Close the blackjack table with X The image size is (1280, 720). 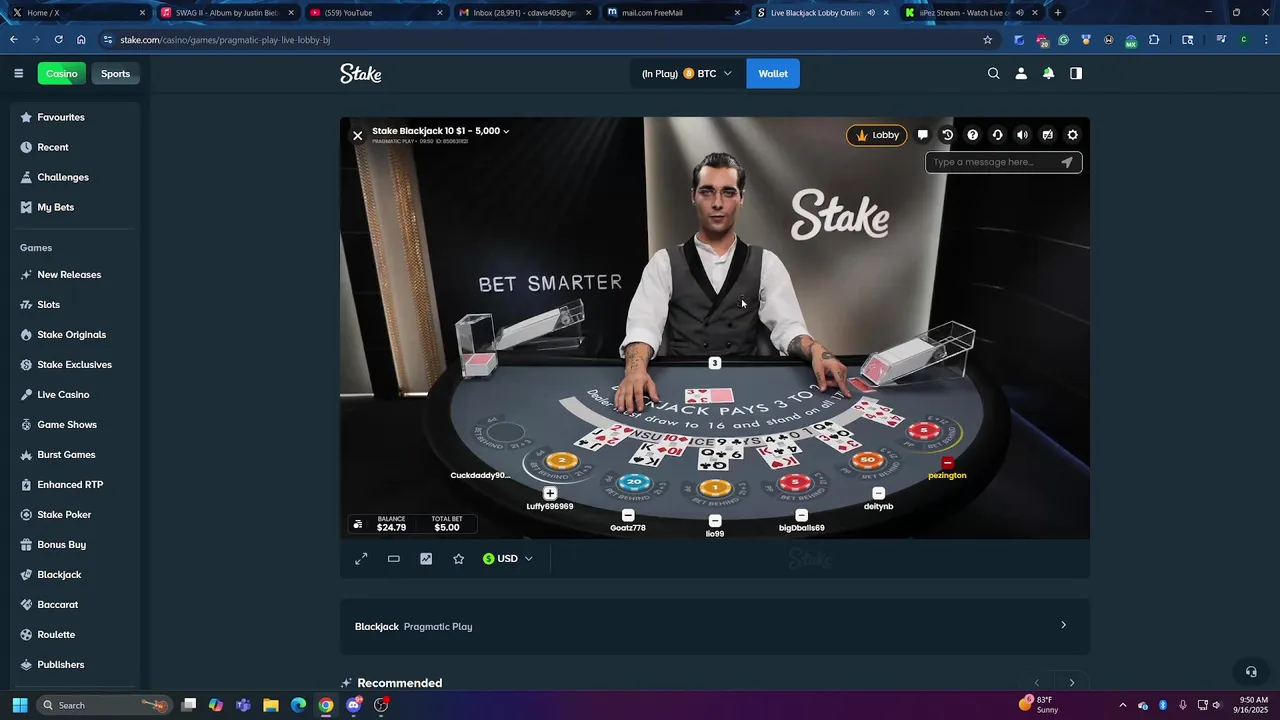(357, 135)
